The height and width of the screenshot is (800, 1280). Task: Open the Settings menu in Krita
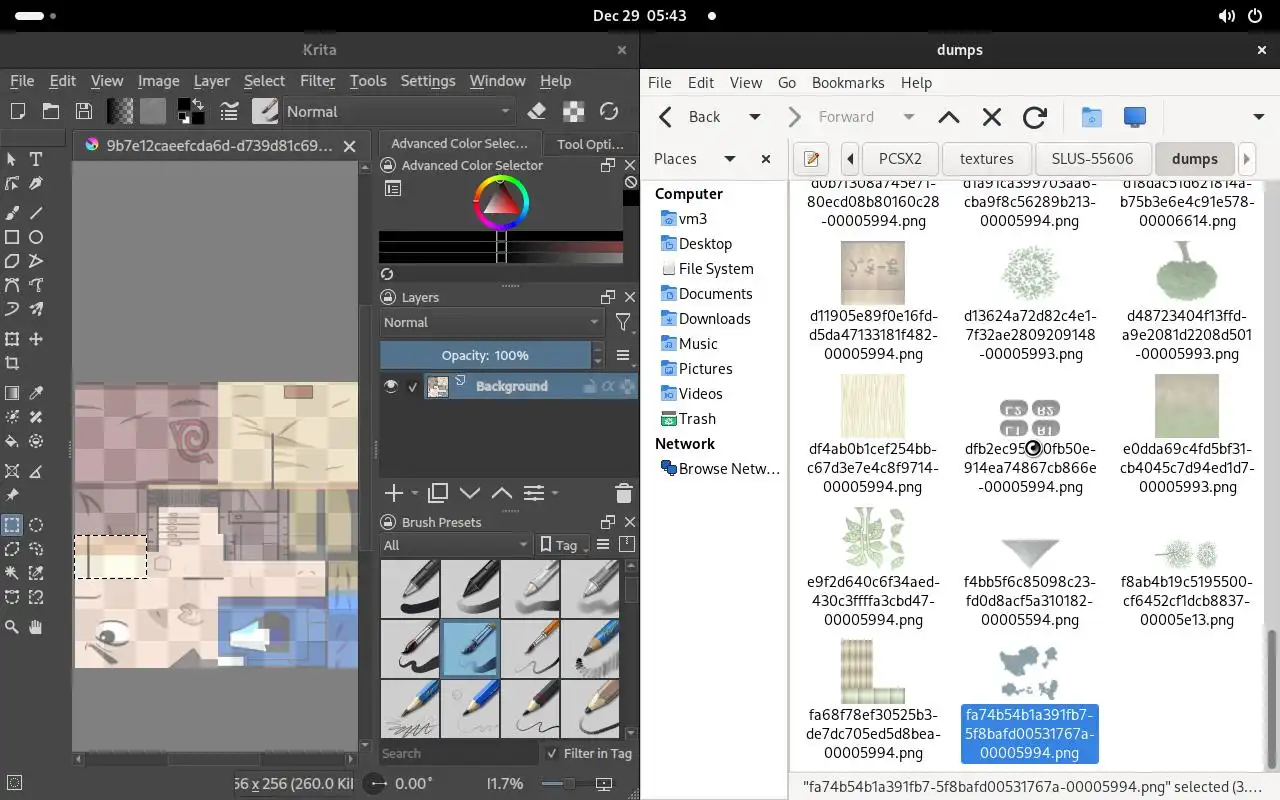coord(428,81)
